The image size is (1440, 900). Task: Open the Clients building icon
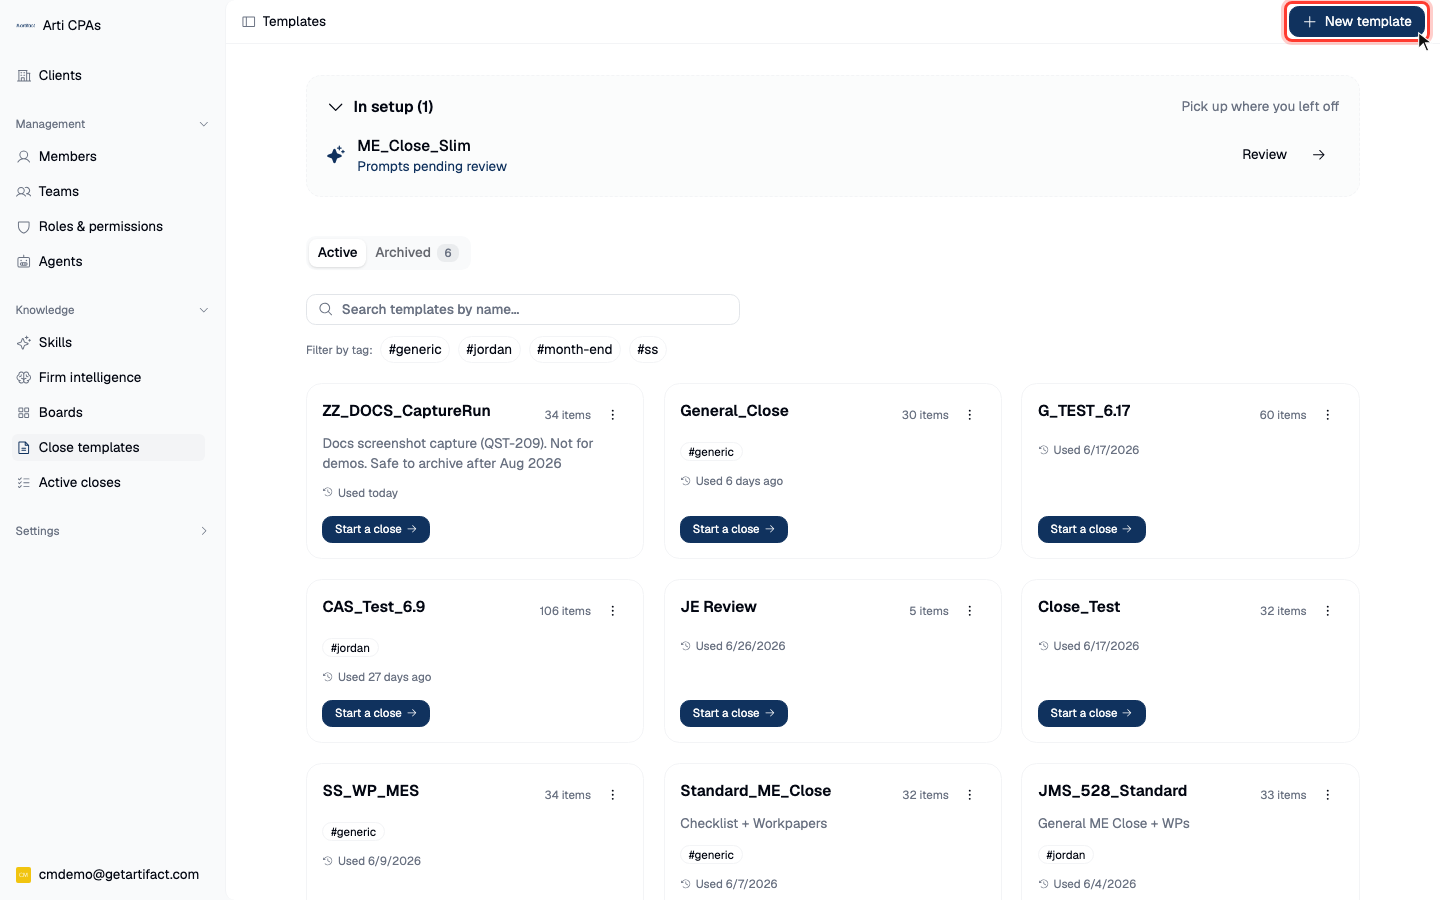tap(24, 76)
